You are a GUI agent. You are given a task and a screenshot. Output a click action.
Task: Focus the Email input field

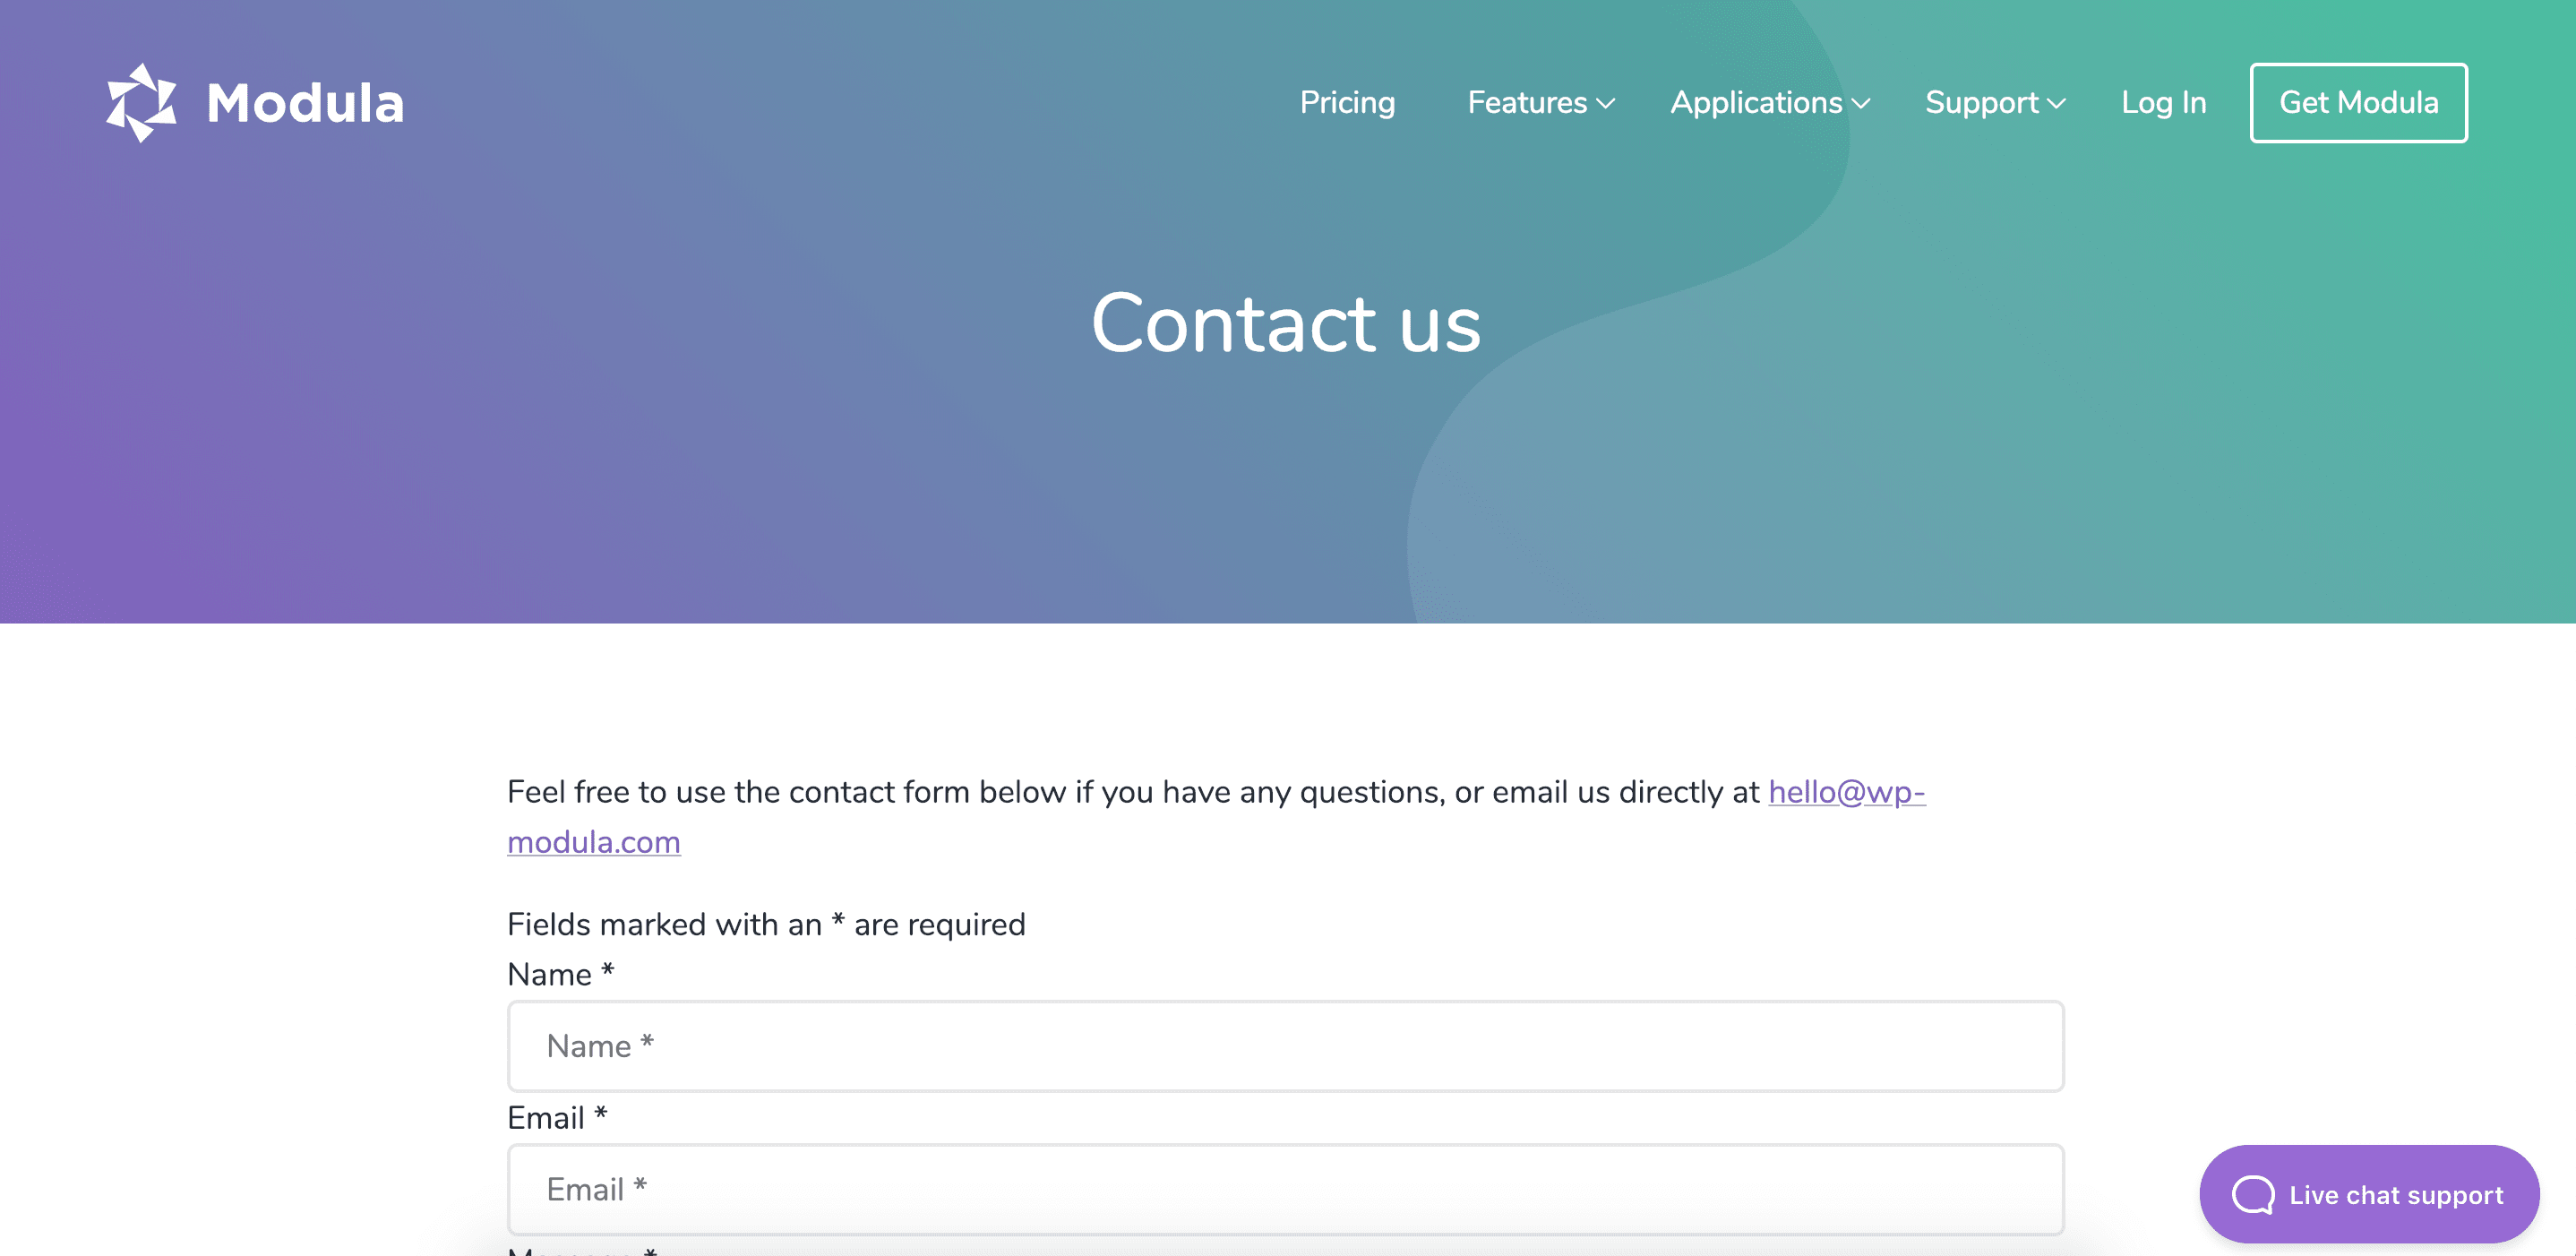(1285, 1189)
